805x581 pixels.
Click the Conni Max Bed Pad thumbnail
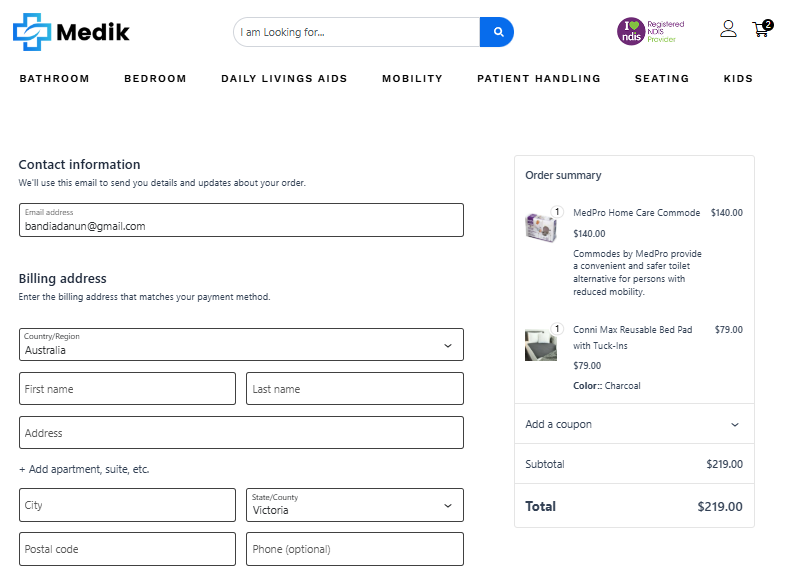pos(540,343)
